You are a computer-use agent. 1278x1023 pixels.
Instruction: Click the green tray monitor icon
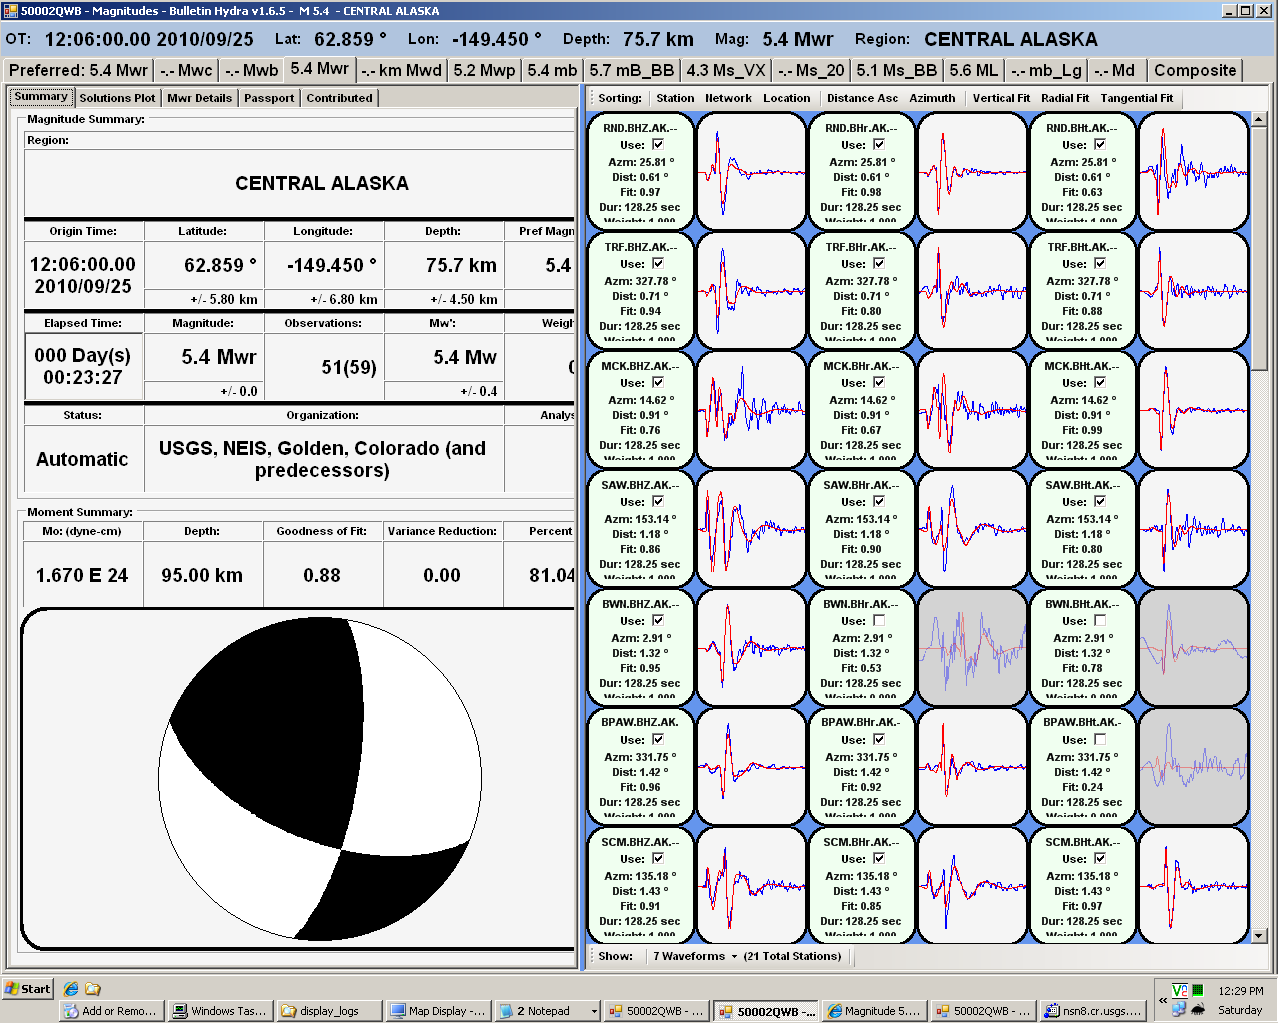pyautogui.click(x=1198, y=990)
